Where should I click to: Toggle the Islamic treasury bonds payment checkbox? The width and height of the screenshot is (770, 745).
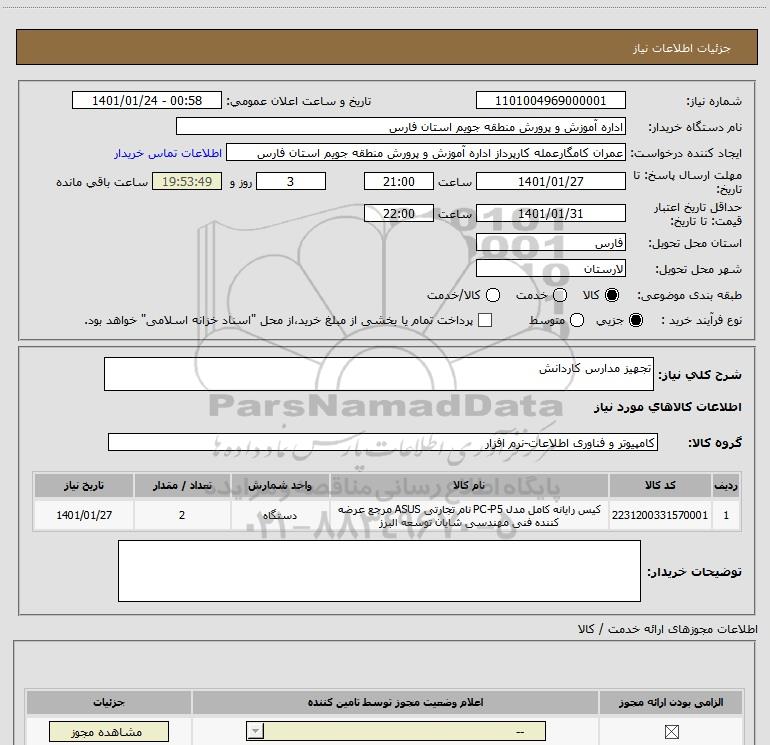coord(485,320)
